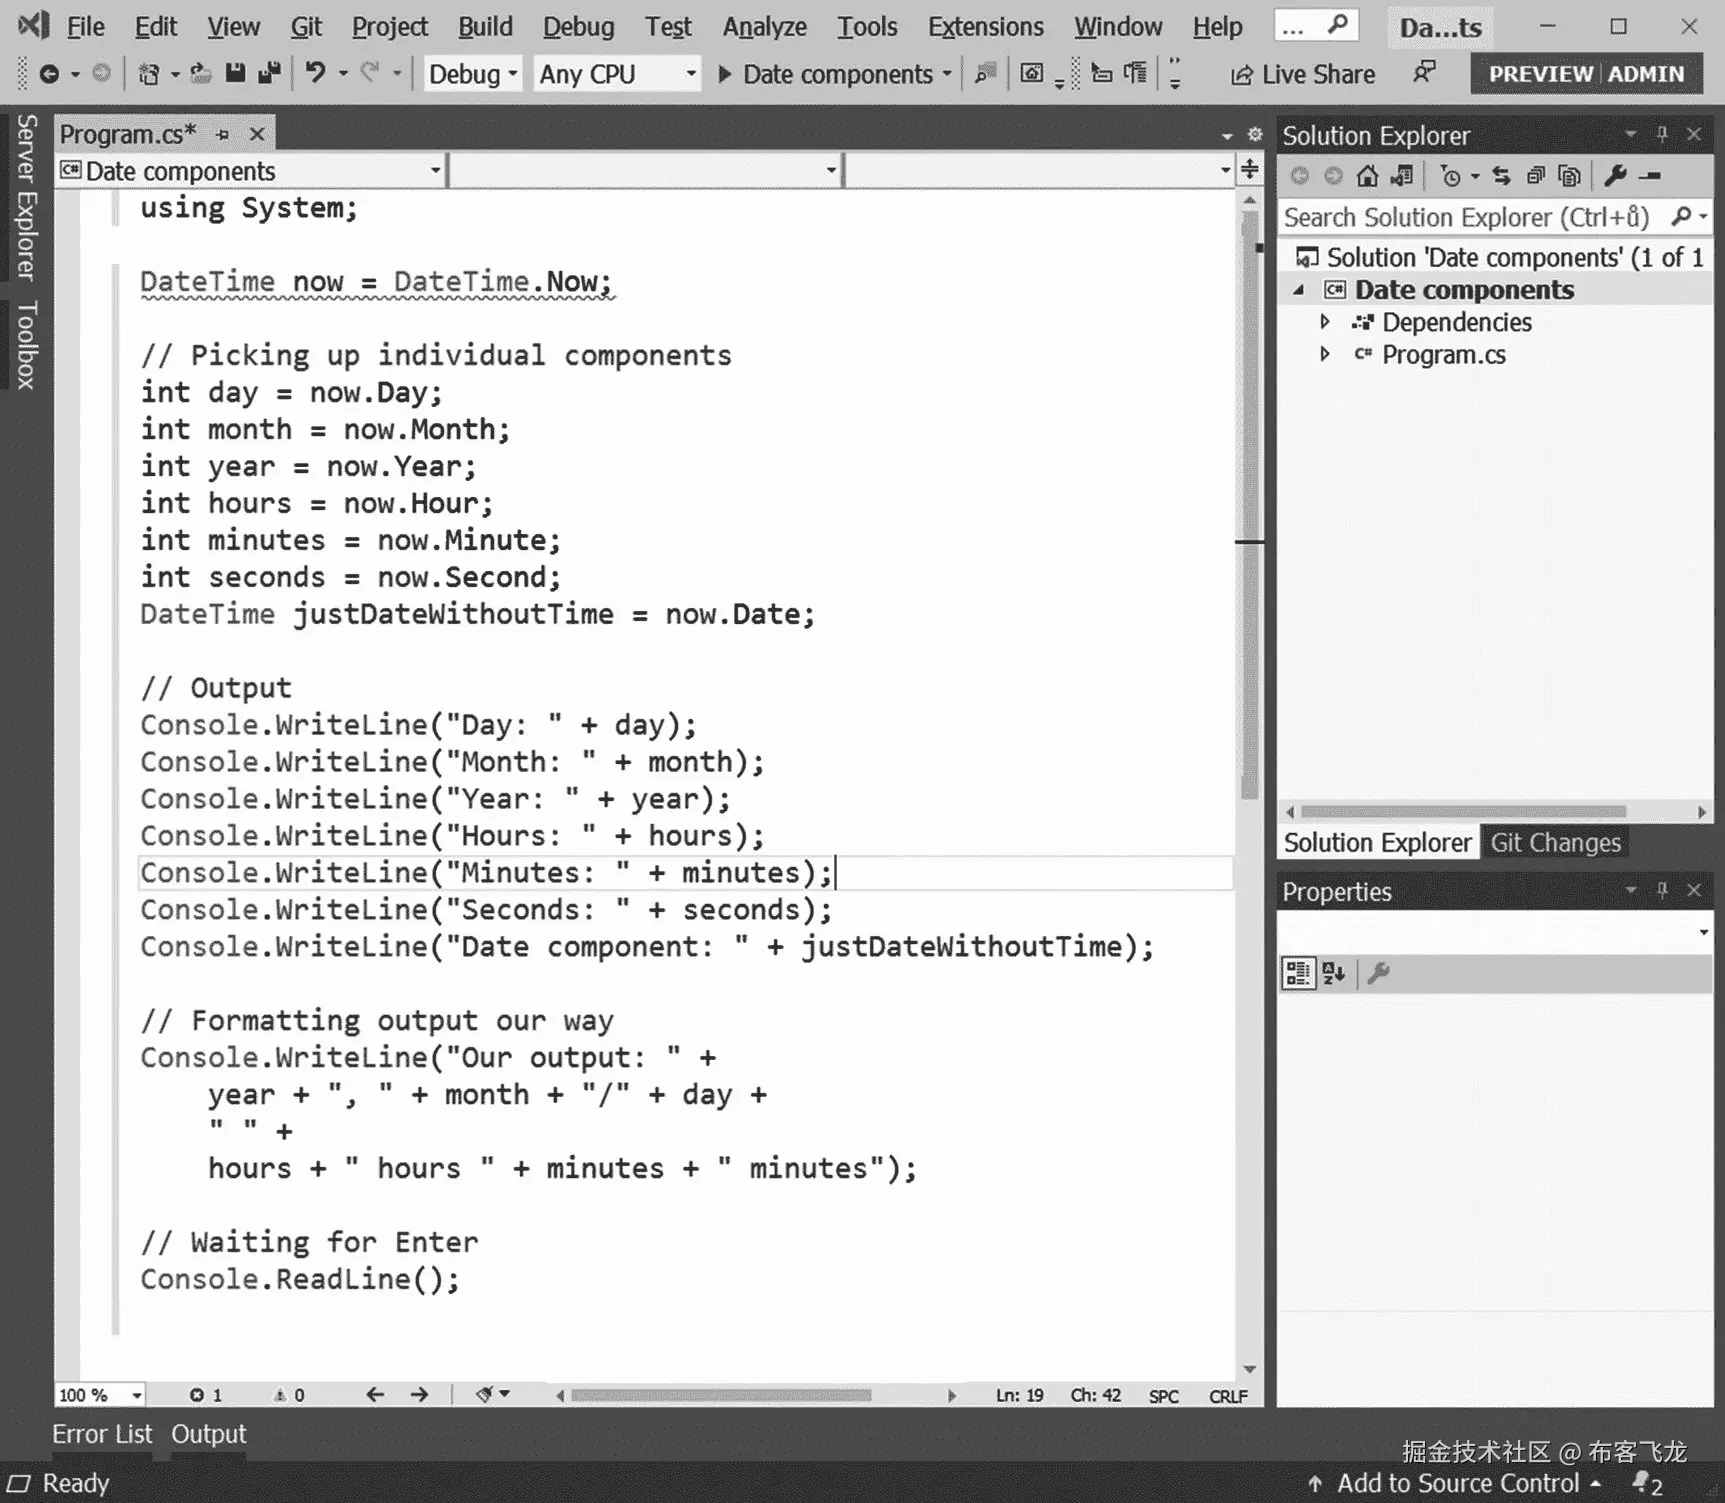Click the errors count indicator
Screen dimensions: 1725x1503
[205, 1395]
